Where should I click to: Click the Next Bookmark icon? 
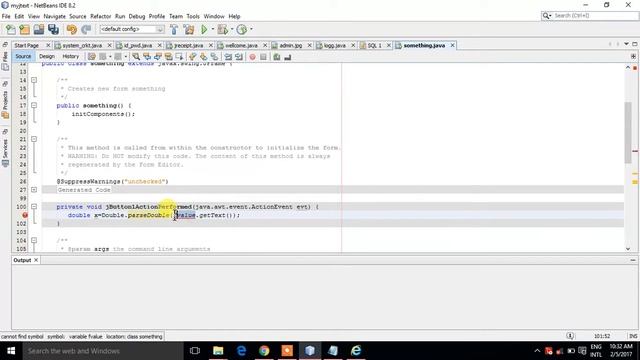(x=203, y=57)
